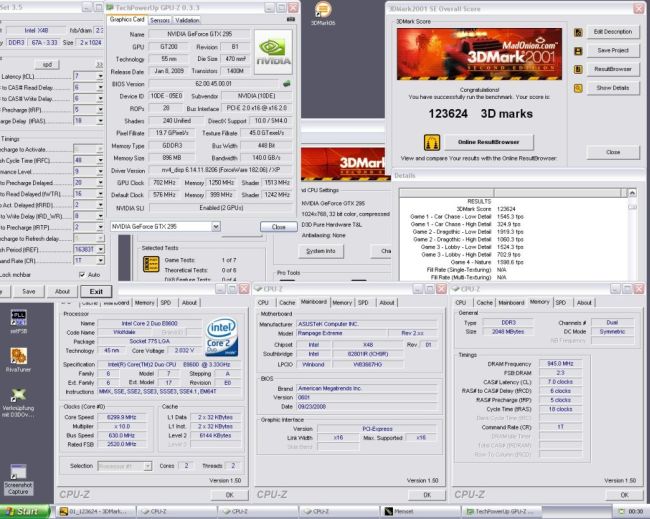This screenshot has height=519, width=650.
Task: Click the Save button in MemSet
Action: point(29,291)
